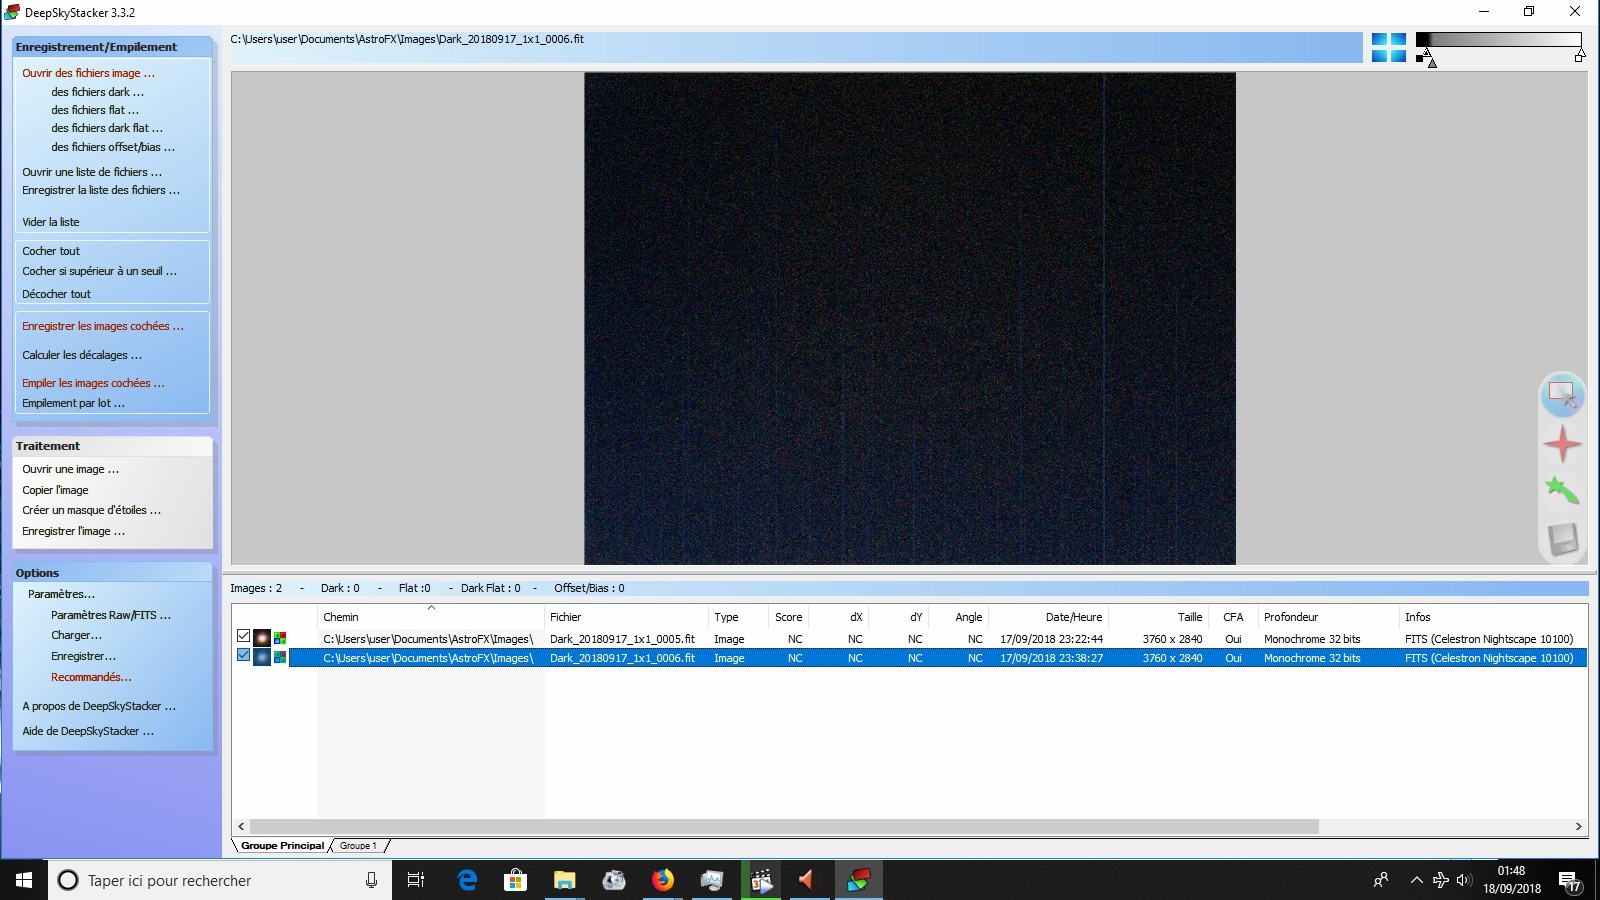Adjust the gradient slider left triangle marker
This screenshot has height=900, width=1600.
pyautogui.click(x=1432, y=63)
